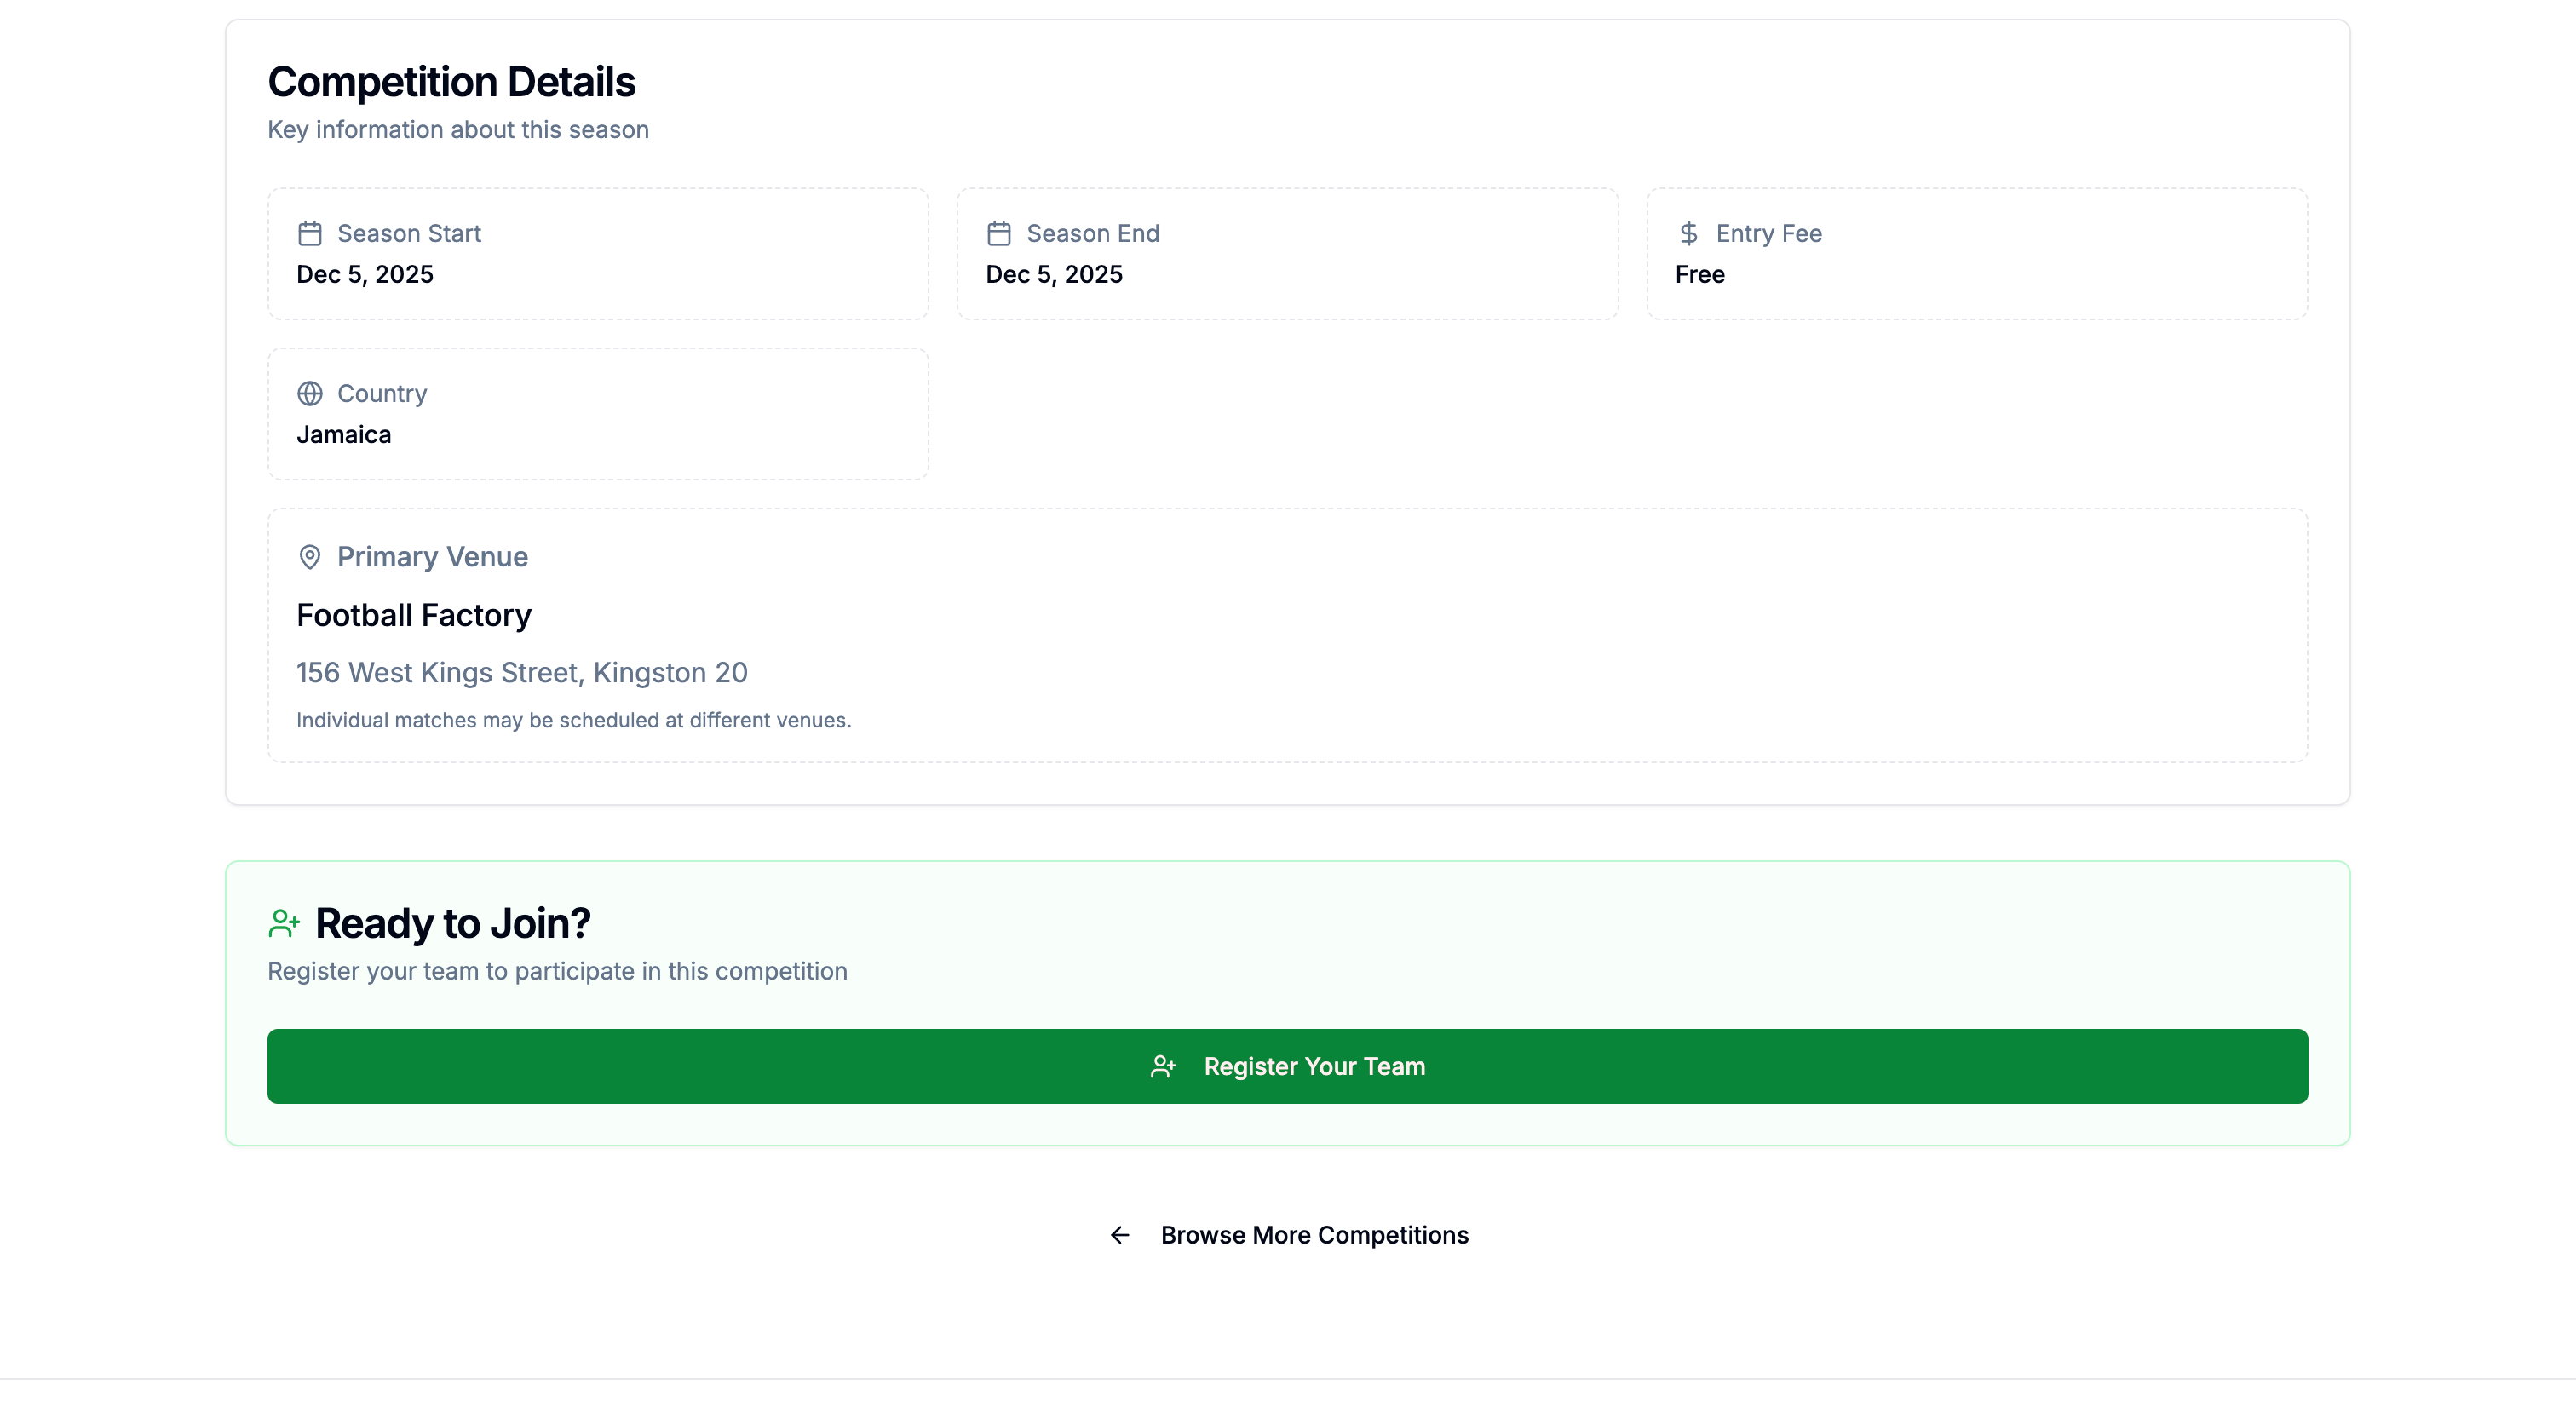Click the Primary Venue map pin icon

pyautogui.click(x=310, y=557)
